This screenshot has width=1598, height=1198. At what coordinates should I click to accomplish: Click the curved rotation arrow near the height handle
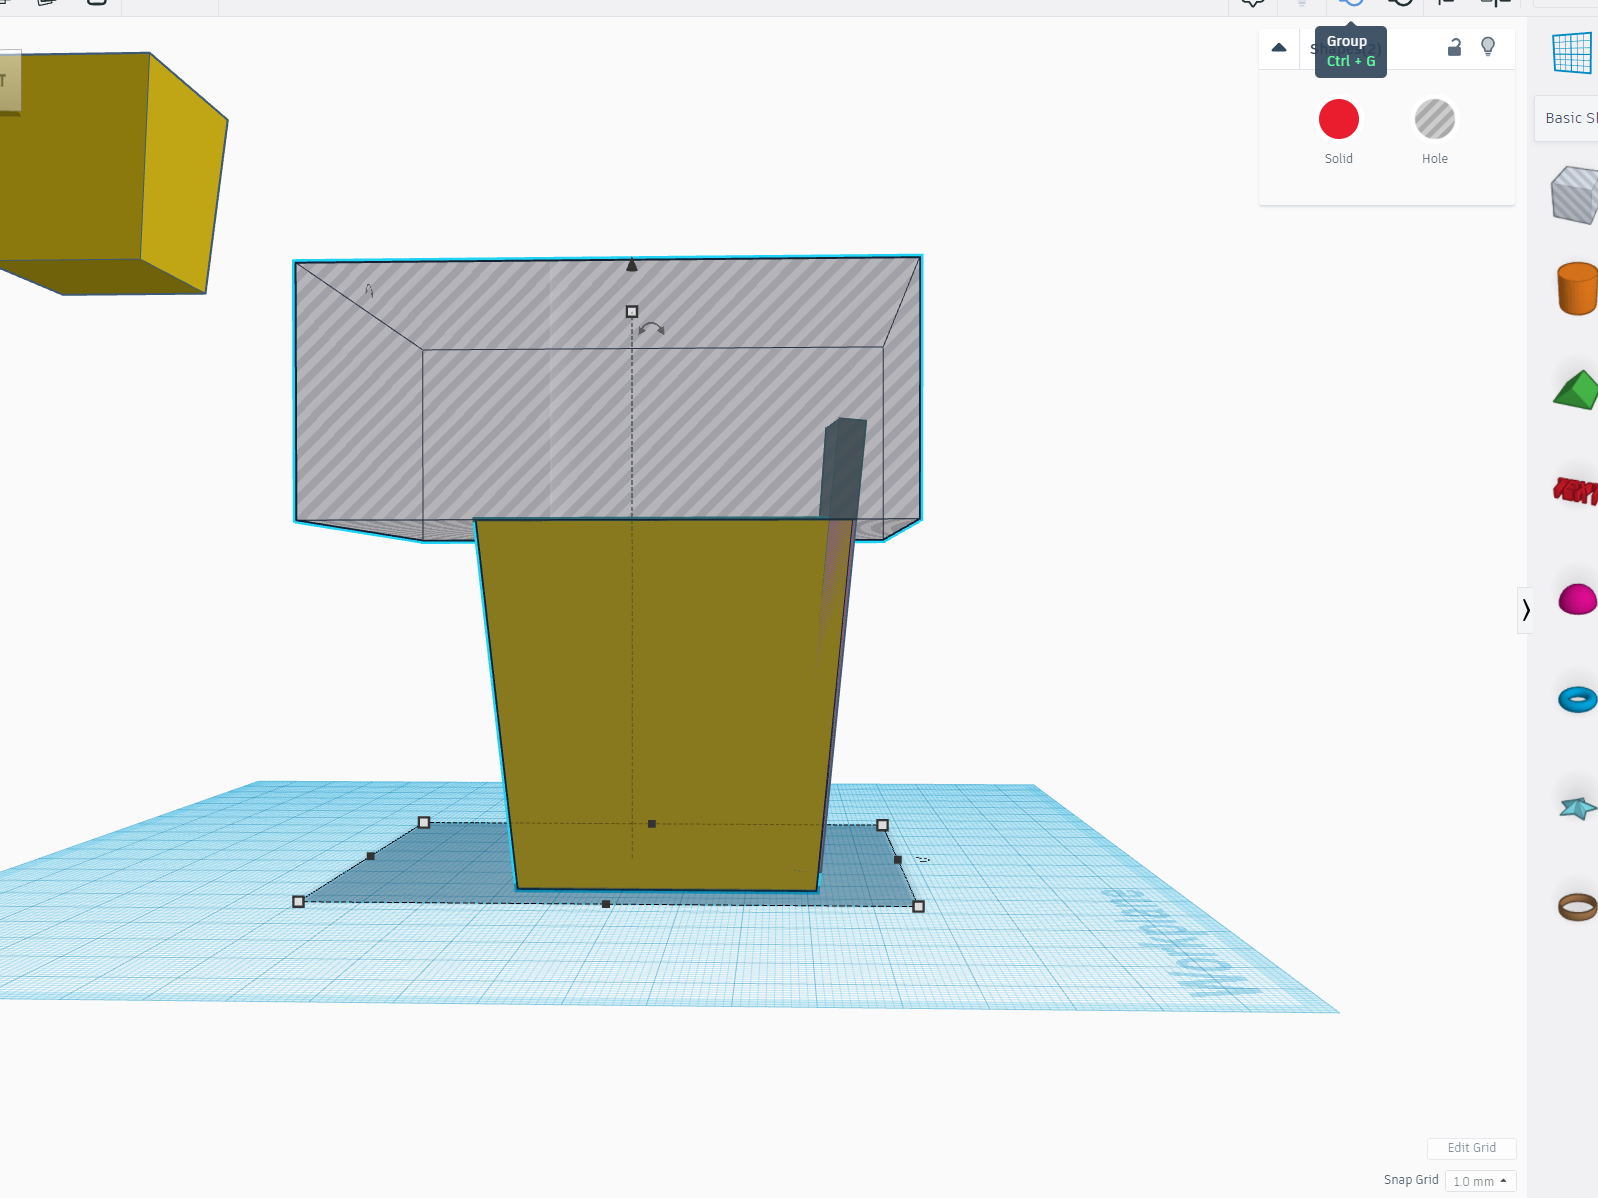(652, 328)
